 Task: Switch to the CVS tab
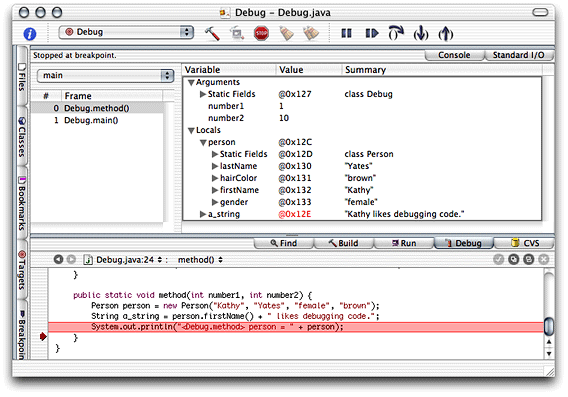[524, 243]
